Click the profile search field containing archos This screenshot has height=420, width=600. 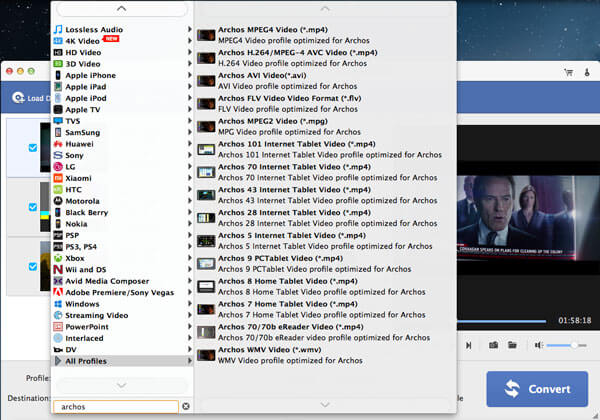coord(116,407)
